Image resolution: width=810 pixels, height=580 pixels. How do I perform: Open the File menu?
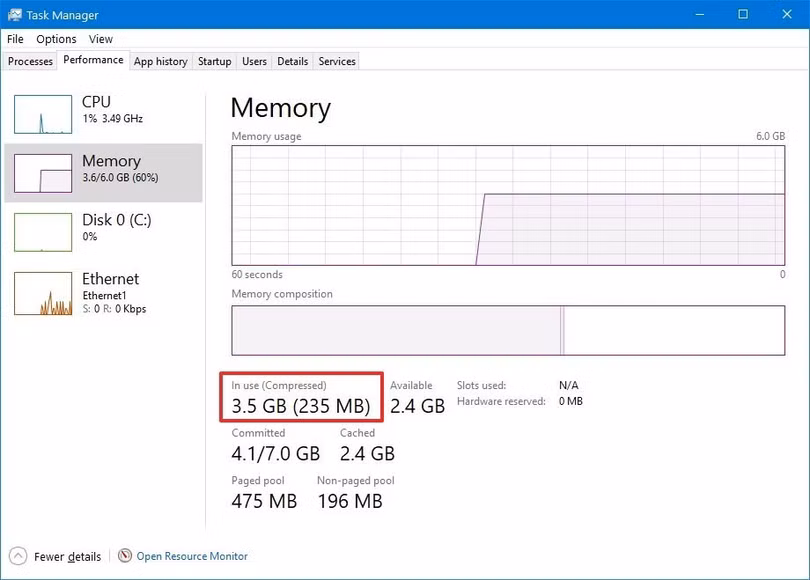pos(15,39)
